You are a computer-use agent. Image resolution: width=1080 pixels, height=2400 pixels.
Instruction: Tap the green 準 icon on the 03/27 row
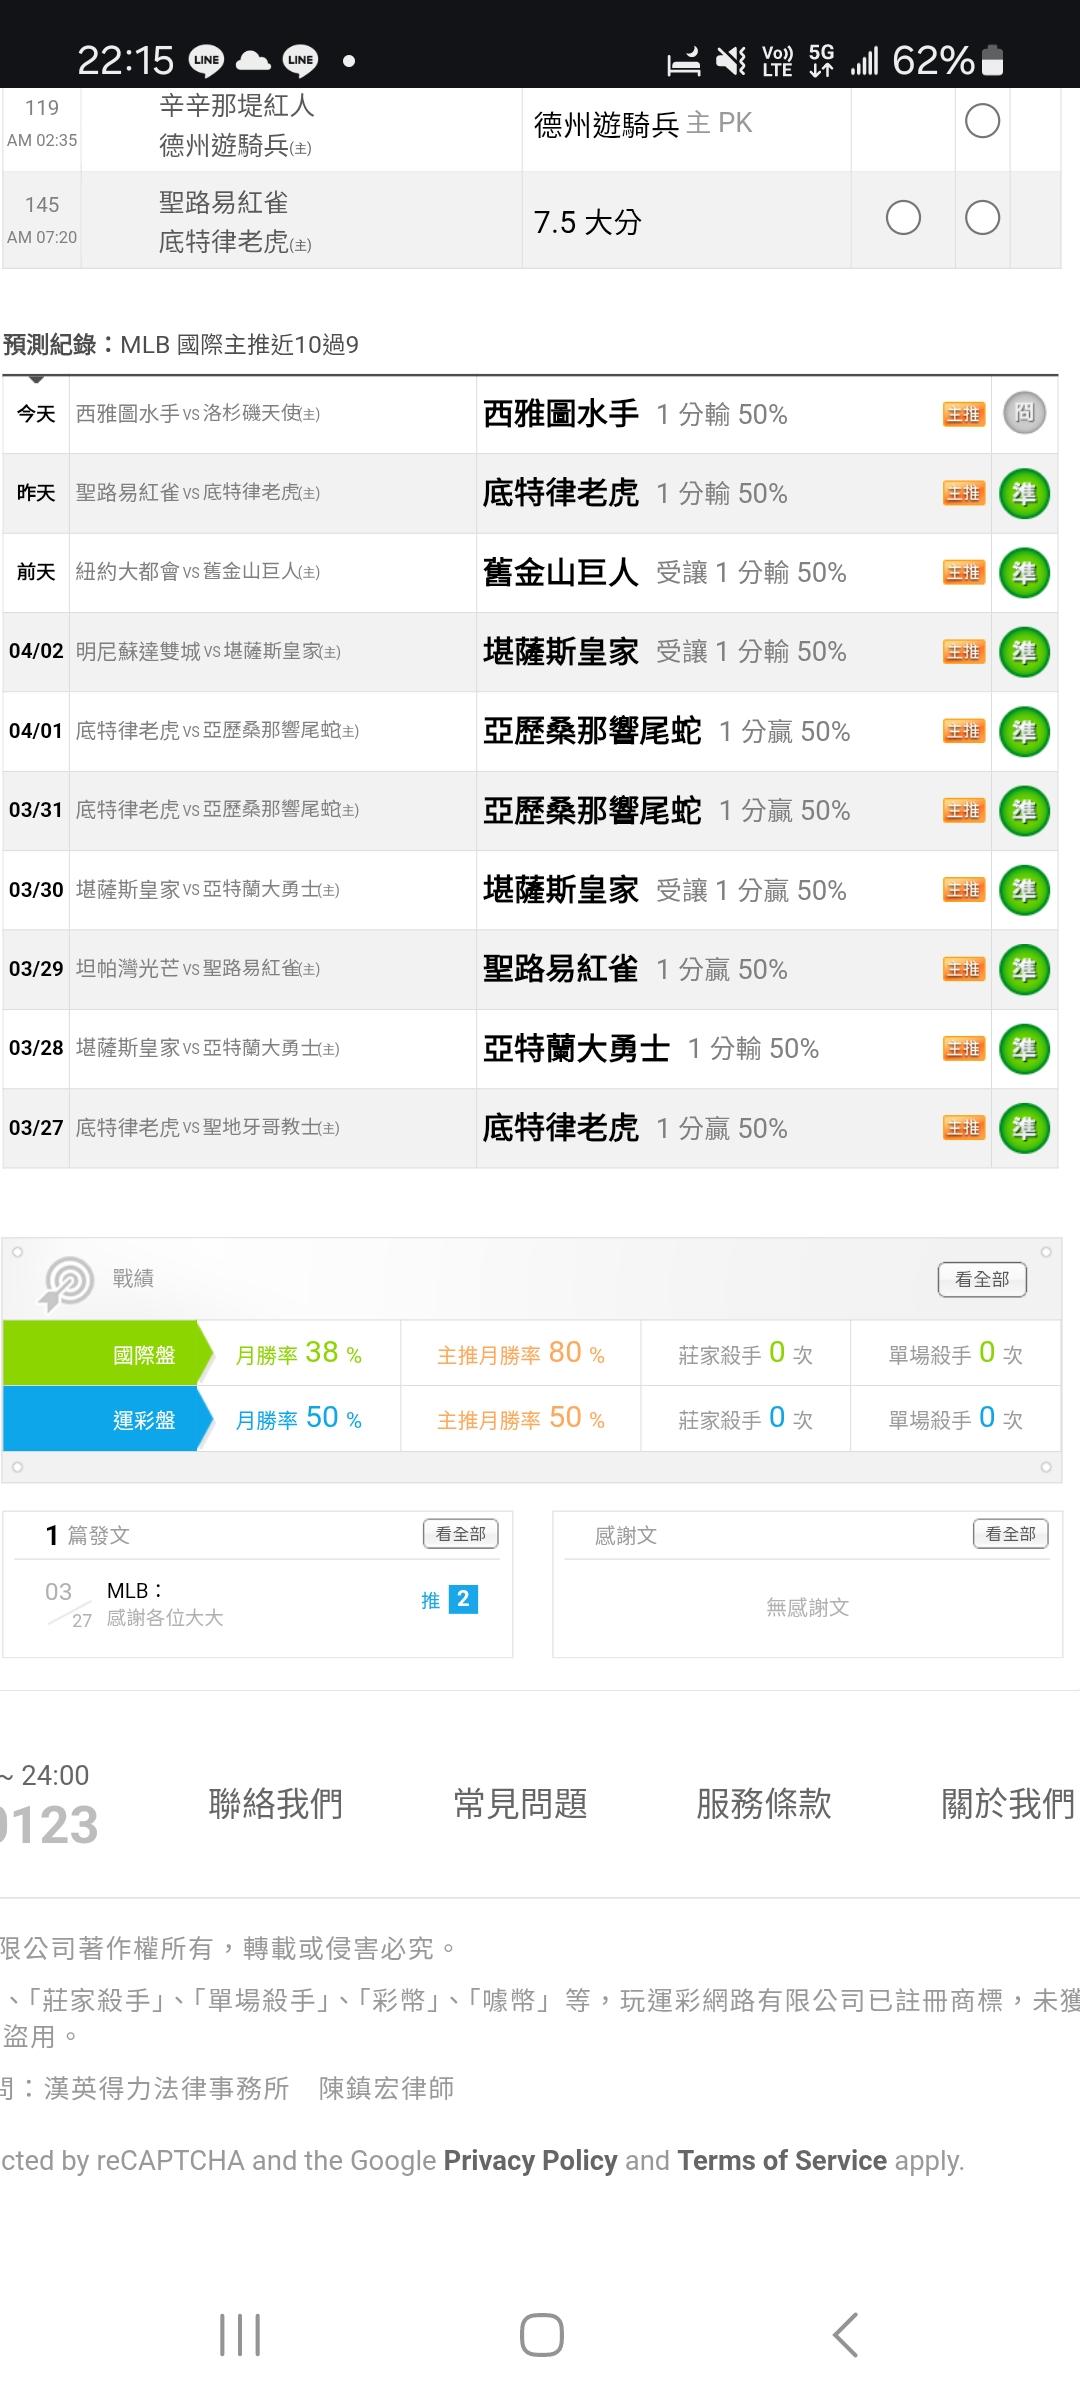1024,1129
